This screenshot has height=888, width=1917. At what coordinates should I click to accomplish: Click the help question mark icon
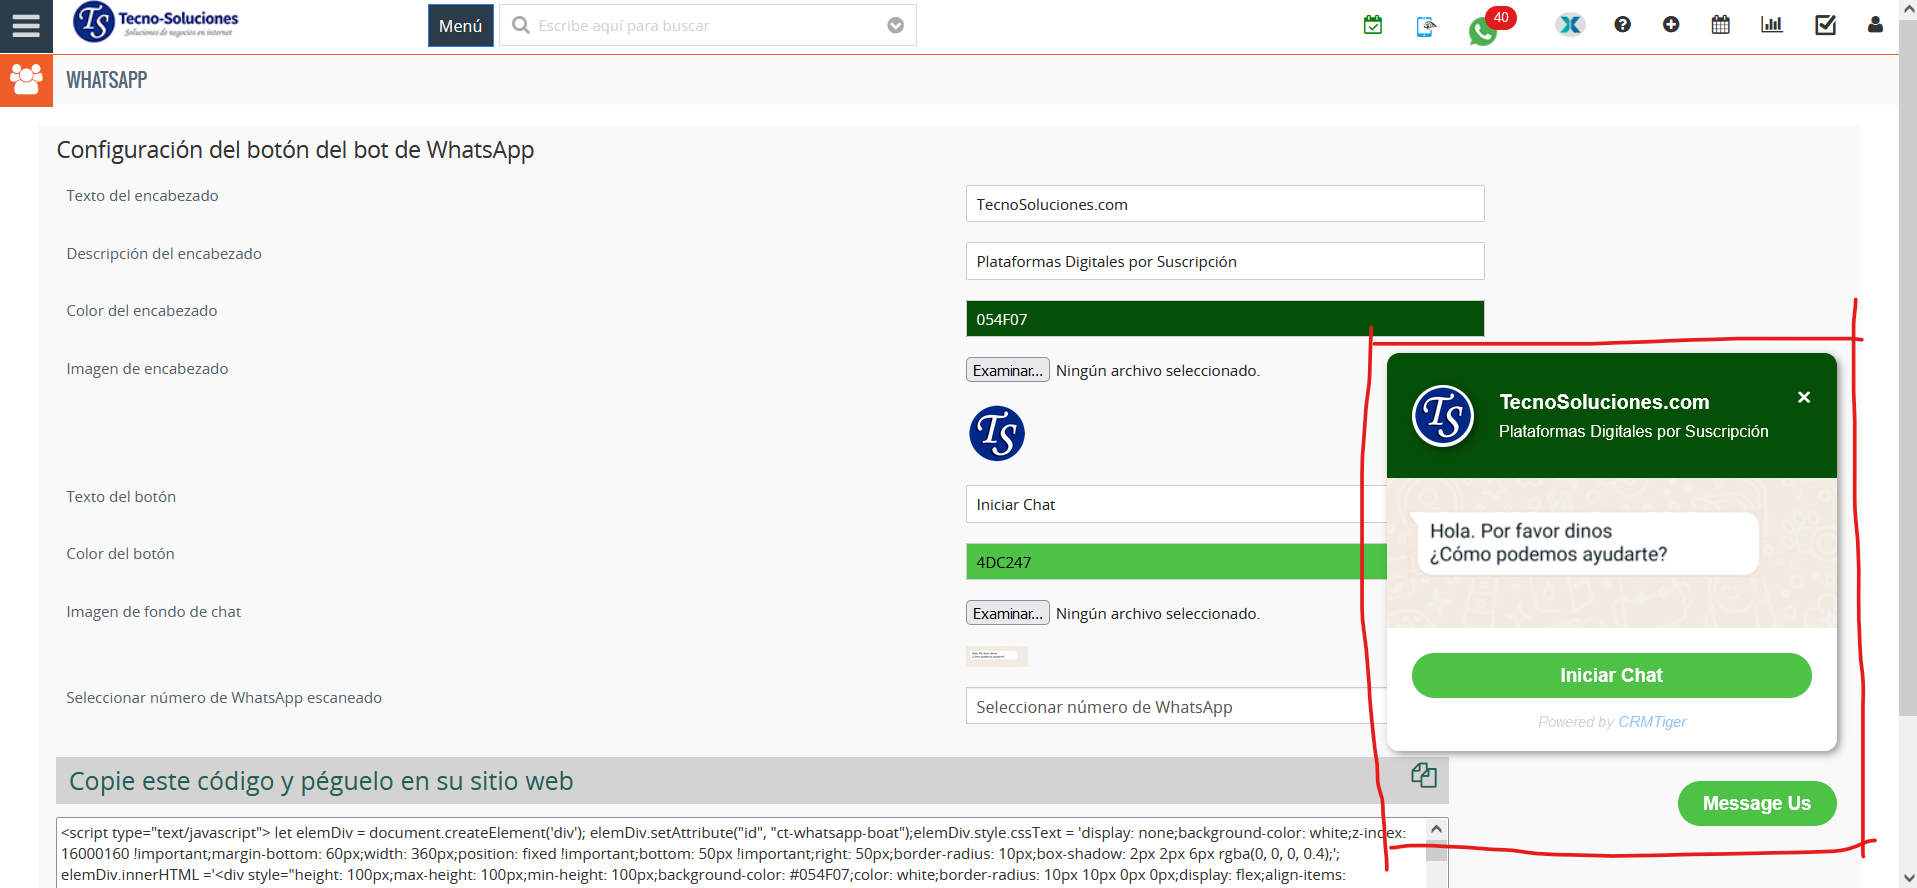(1622, 25)
